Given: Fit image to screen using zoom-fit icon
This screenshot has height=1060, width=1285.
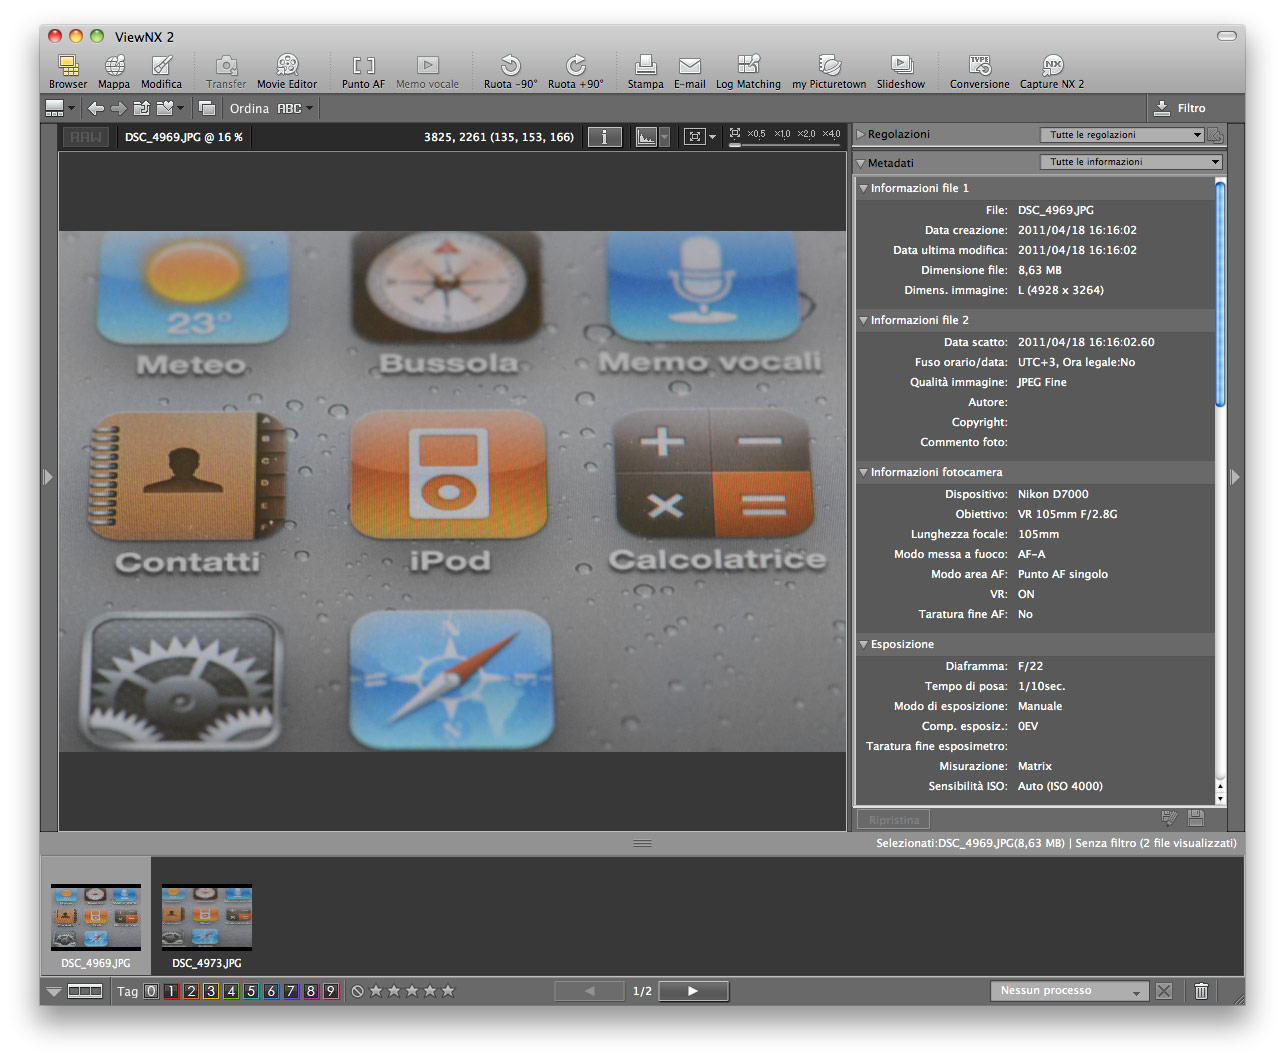Looking at the screenshot, I should (x=735, y=133).
